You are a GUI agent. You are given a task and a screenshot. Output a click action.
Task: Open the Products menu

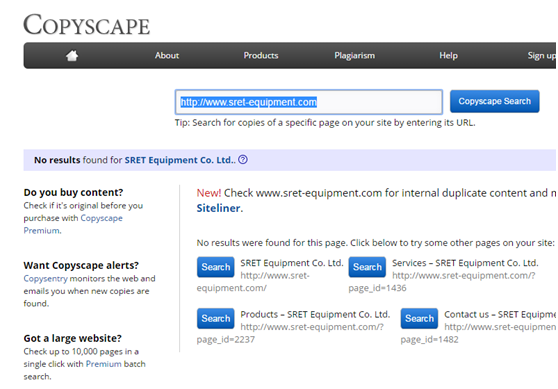(261, 56)
